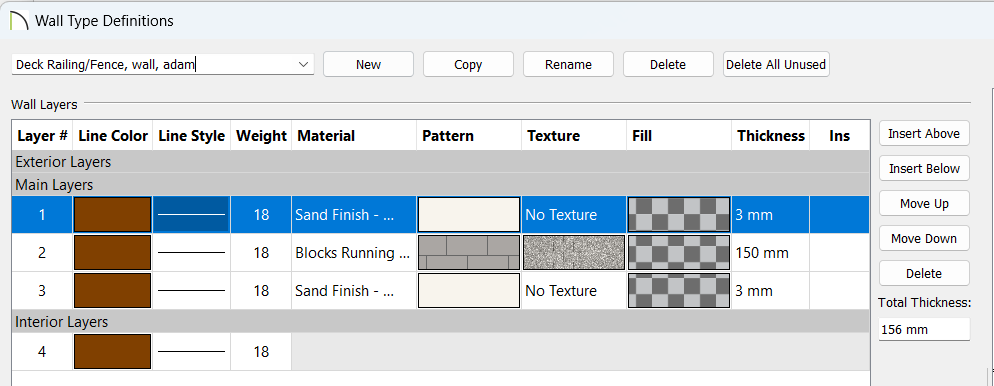
Task: Open the layer 2 speckled texture thumbnail
Action: point(574,253)
